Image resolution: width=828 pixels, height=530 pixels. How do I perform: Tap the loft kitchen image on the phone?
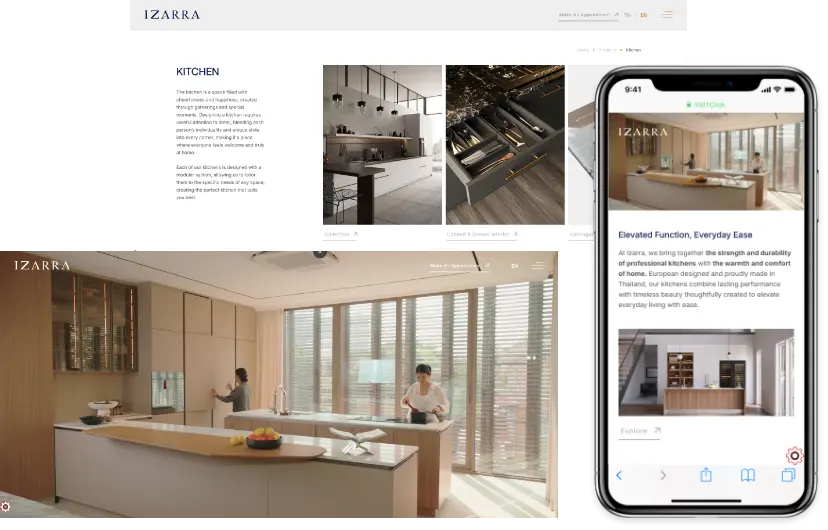coord(706,373)
